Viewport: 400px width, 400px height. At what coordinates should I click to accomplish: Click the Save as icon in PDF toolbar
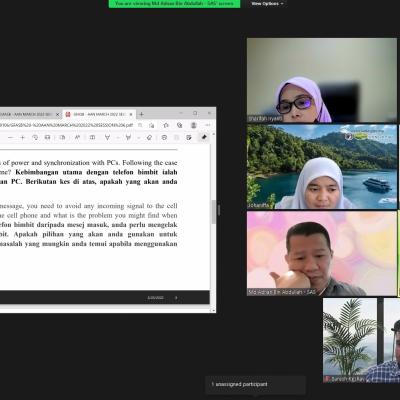pos(189,137)
